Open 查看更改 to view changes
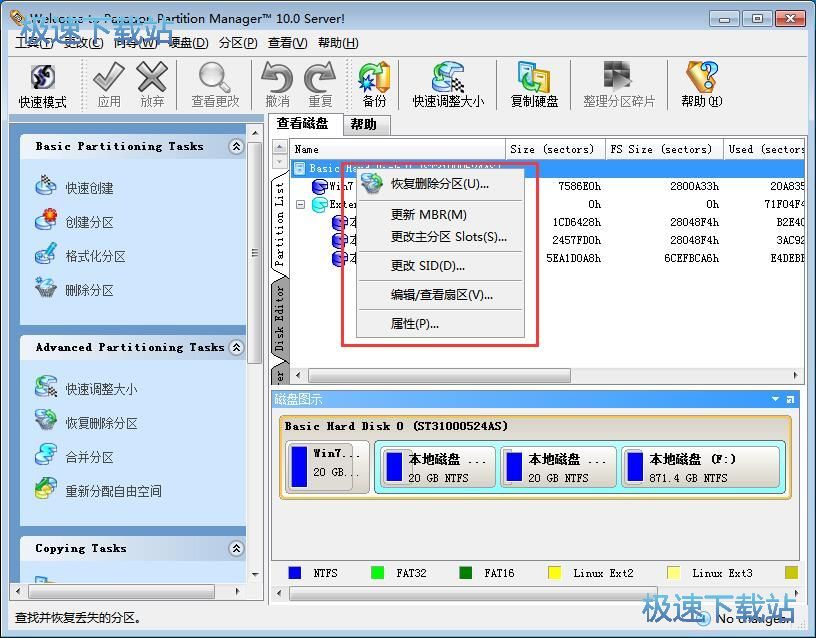The height and width of the screenshot is (638, 816). pos(215,86)
